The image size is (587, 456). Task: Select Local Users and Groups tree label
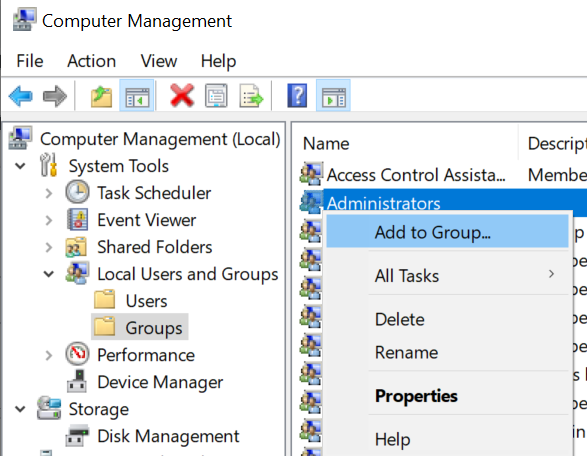click(188, 274)
